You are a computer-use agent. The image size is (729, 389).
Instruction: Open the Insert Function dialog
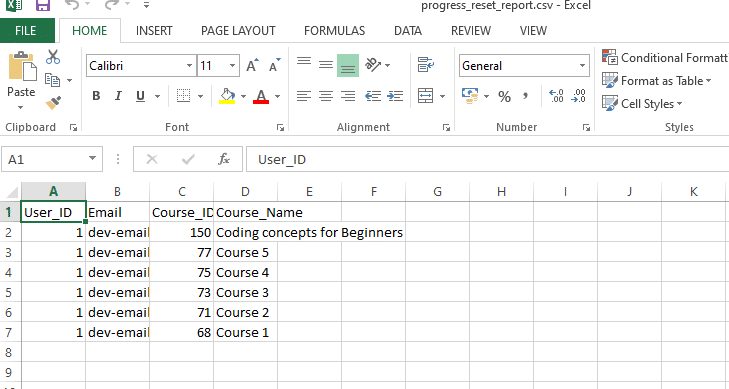[x=224, y=159]
